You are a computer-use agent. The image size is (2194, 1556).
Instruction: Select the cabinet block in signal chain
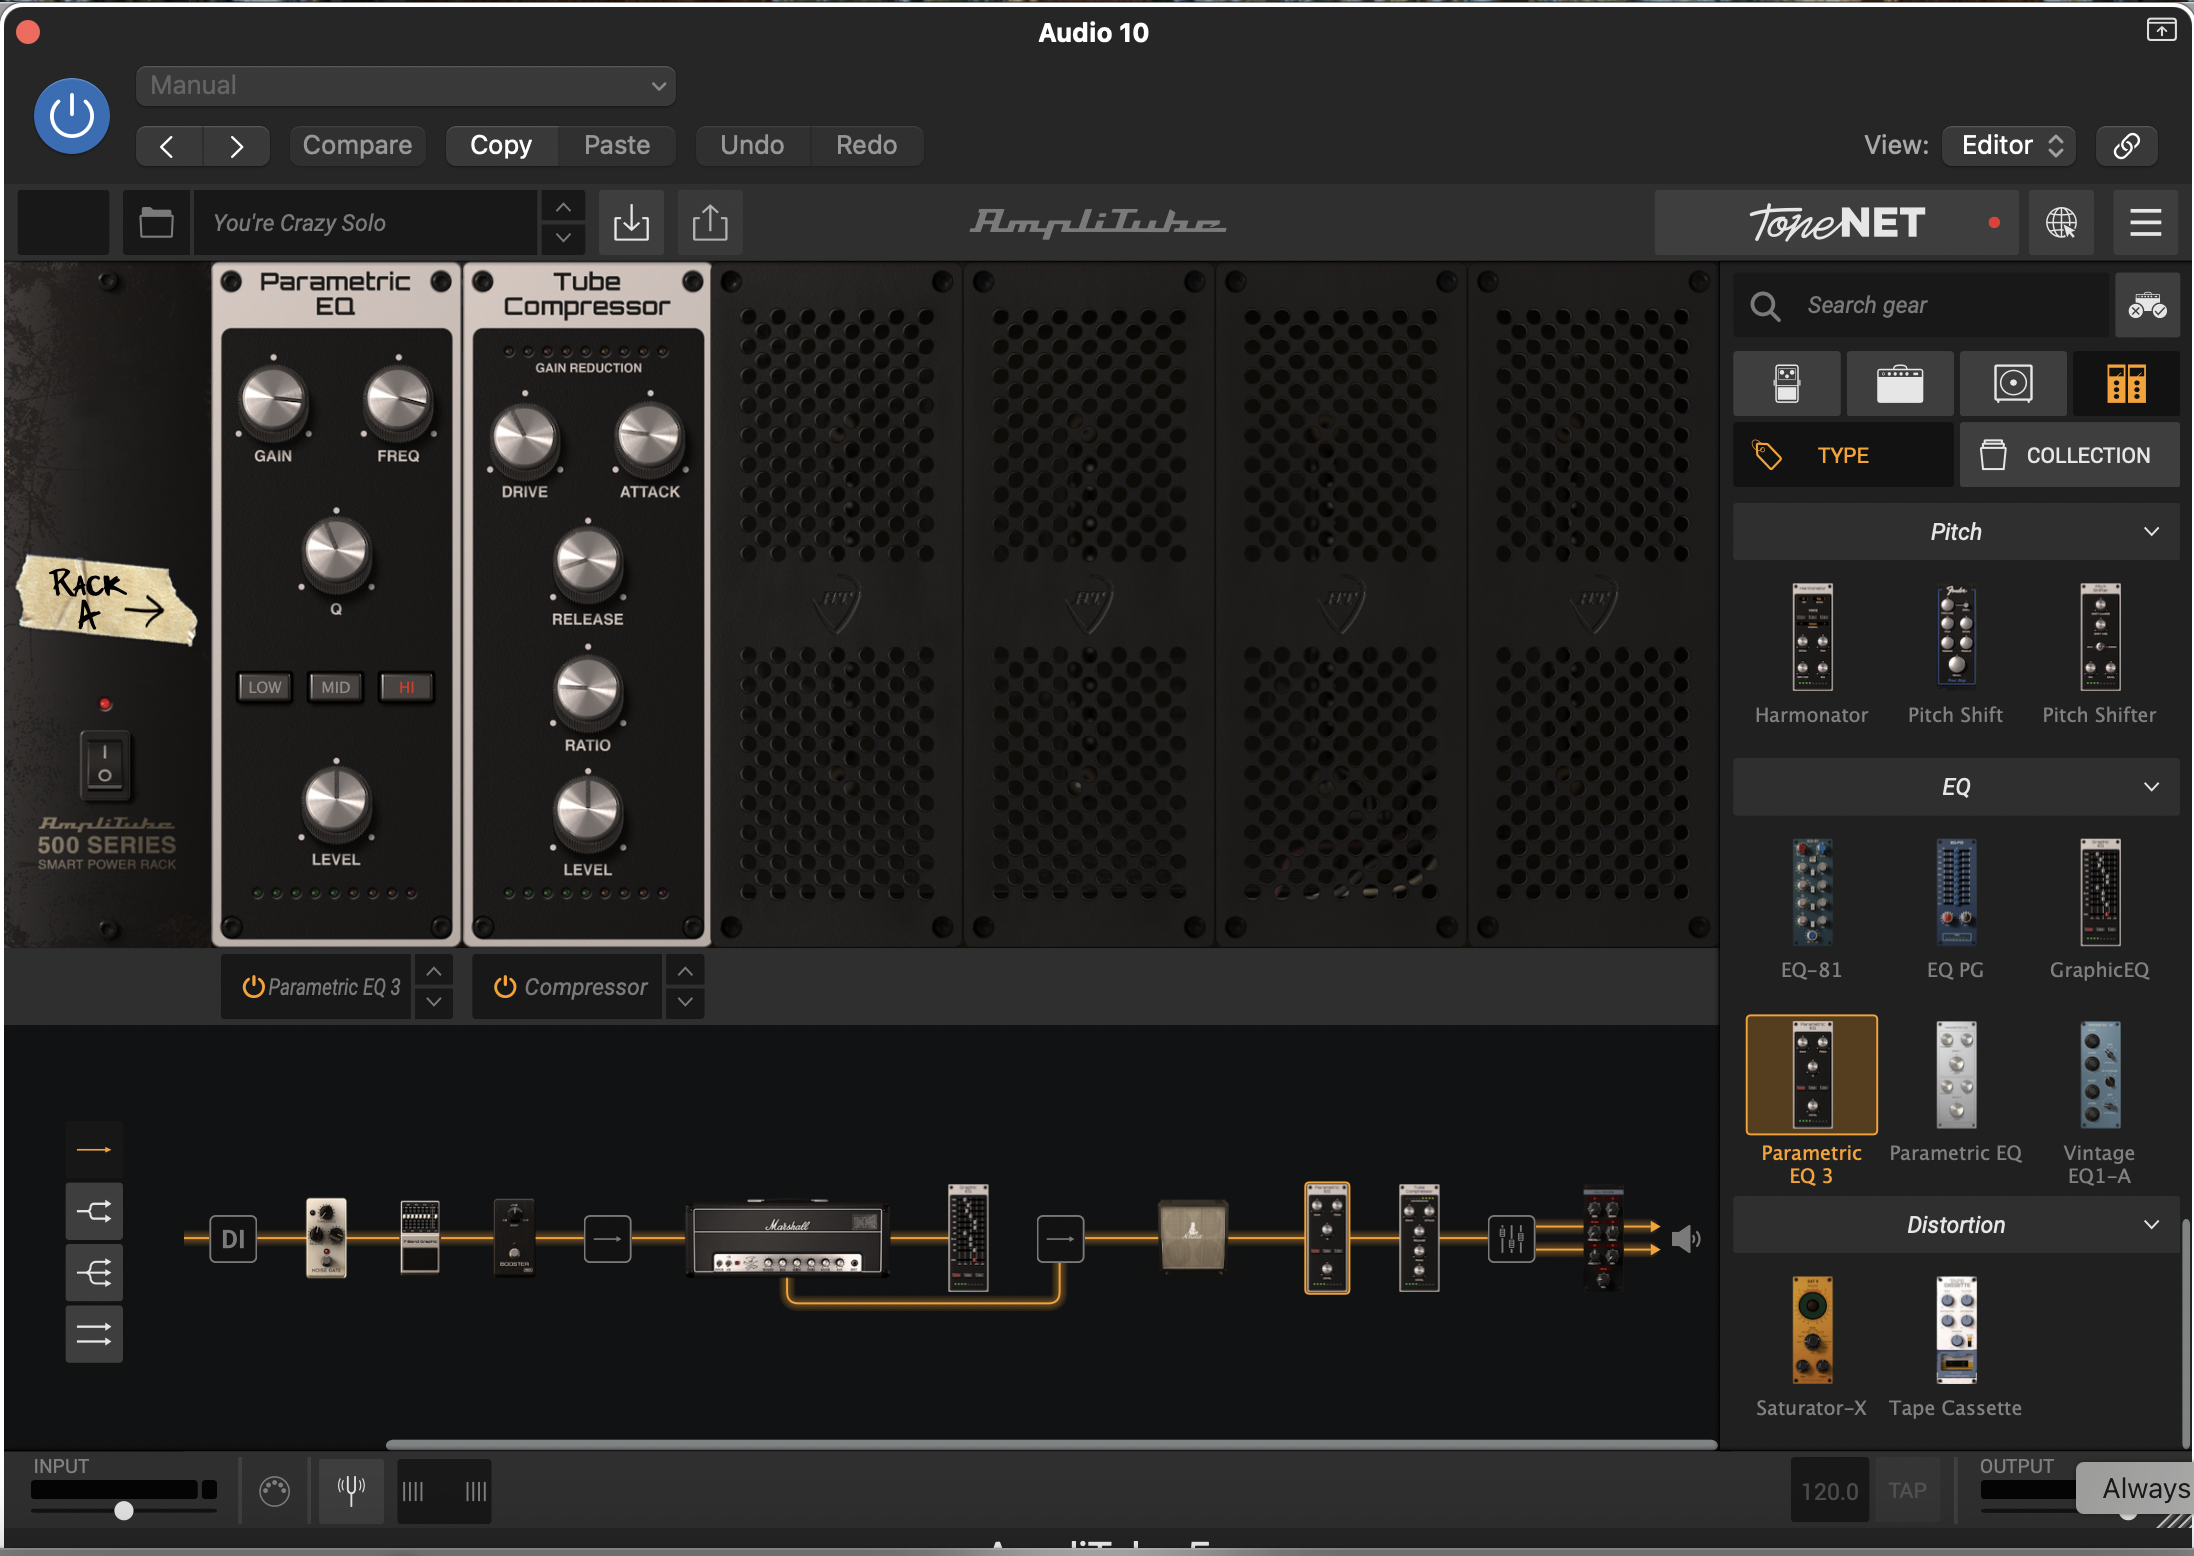pyautogui.click(x=1193, y=1236)
